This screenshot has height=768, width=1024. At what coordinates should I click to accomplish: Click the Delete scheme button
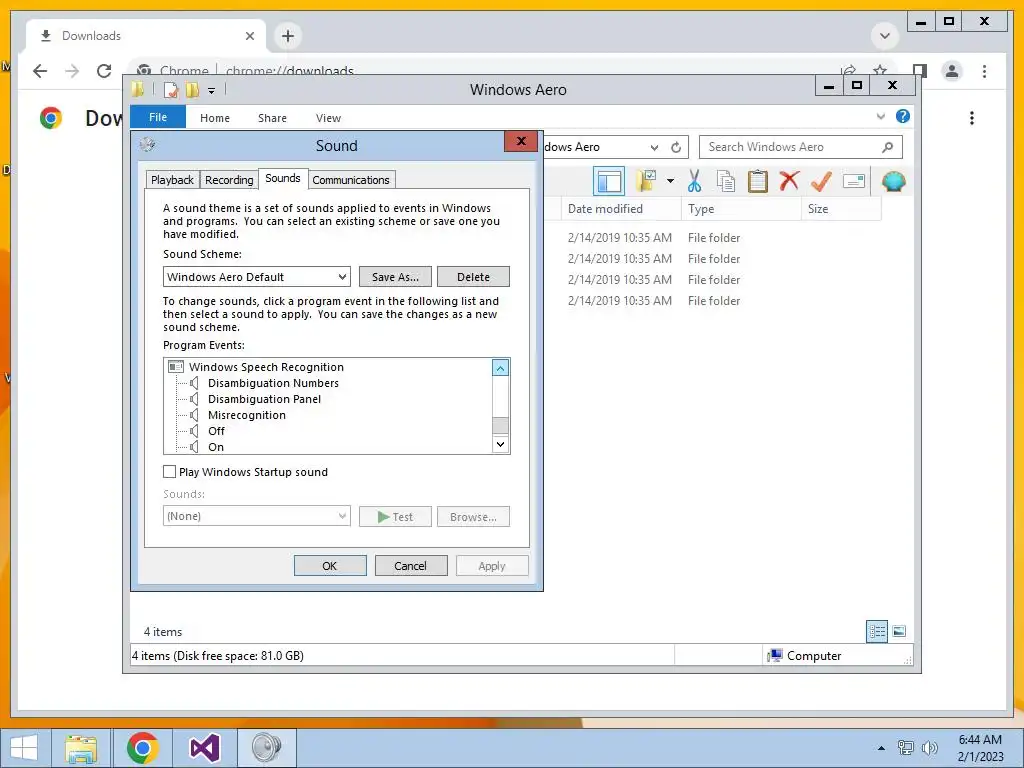pyautogui.click(x=473, y=277)
